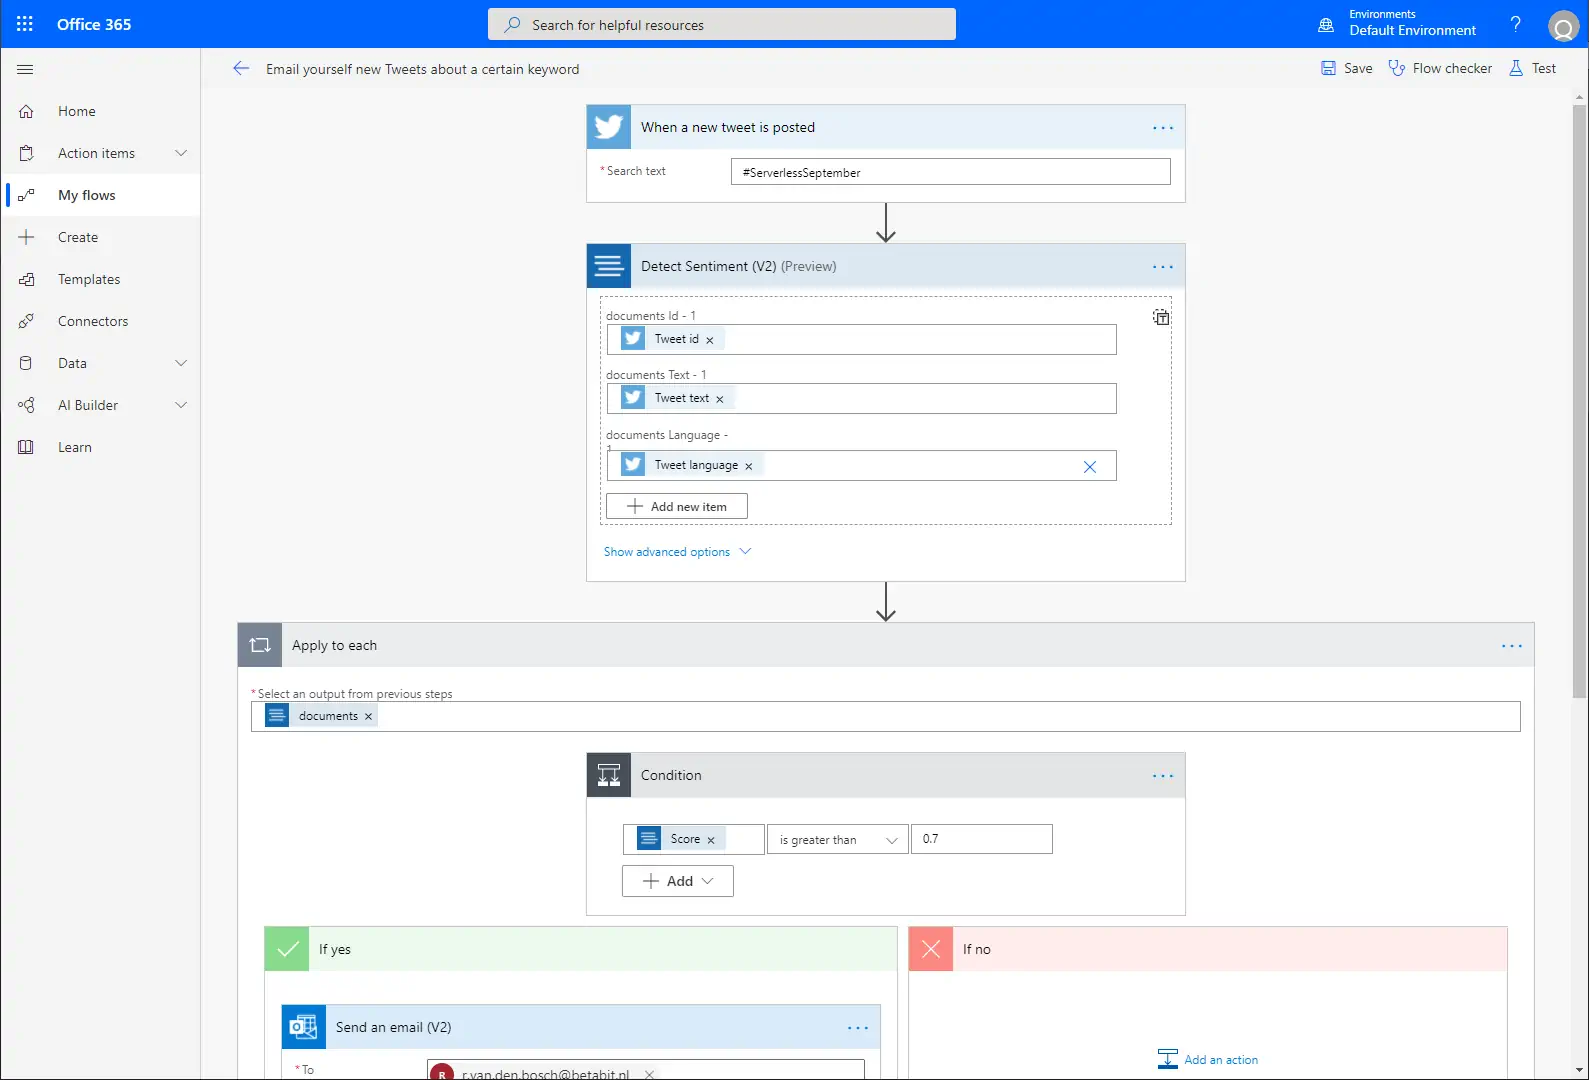Image resolution: width=1589 pixels, height=1080 pixels.
Task: Click the Search text field with #ServerlessSeptember
Action: point(951,172)
